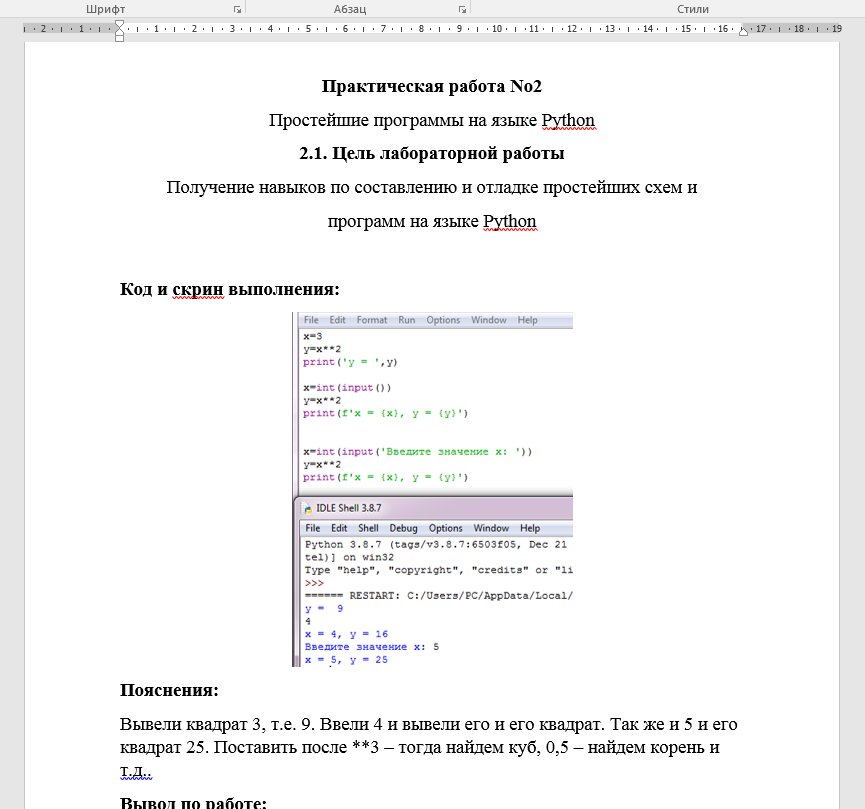Open the Format menu in the IDLE editor
The height and width of the screenshot is (809, 865).
[x=371, y=319]
